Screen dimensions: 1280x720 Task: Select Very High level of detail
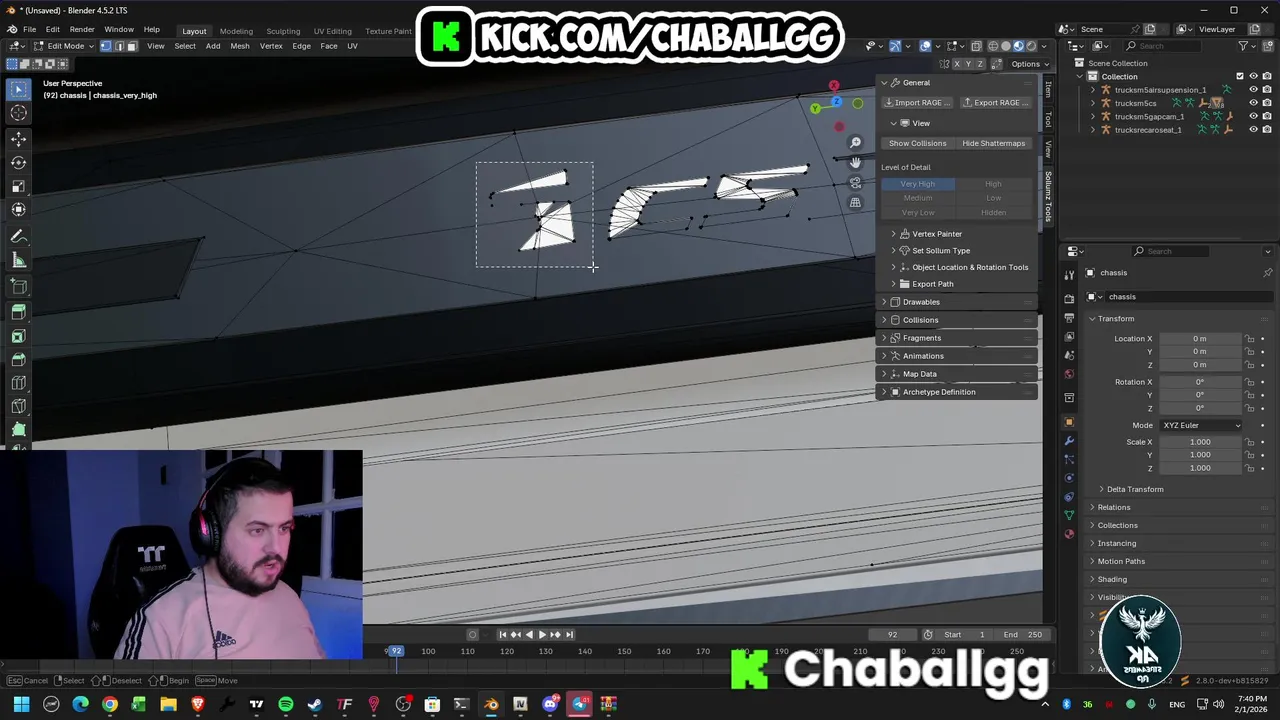(x=917, y=184)
